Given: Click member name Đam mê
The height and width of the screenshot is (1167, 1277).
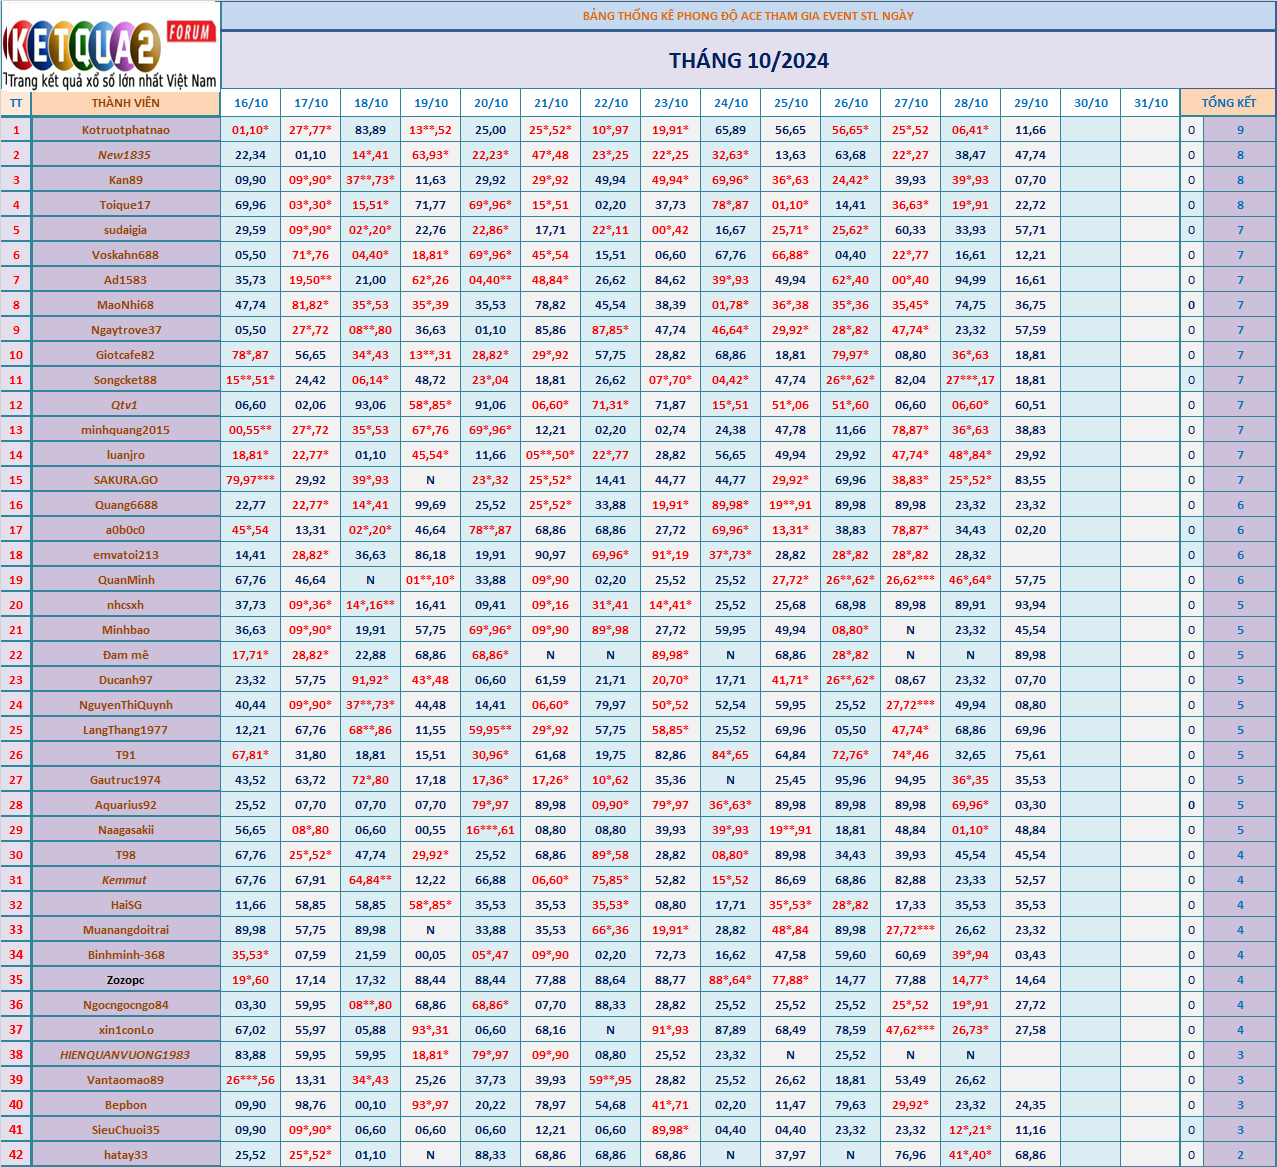Looking at the screenshot, I should click(x=125, y=655).
